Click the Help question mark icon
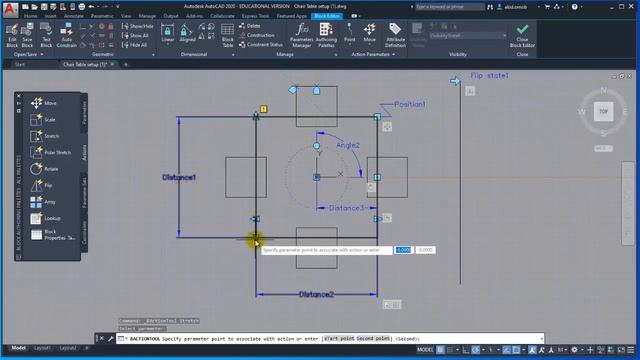 click(x=575, y=7)
